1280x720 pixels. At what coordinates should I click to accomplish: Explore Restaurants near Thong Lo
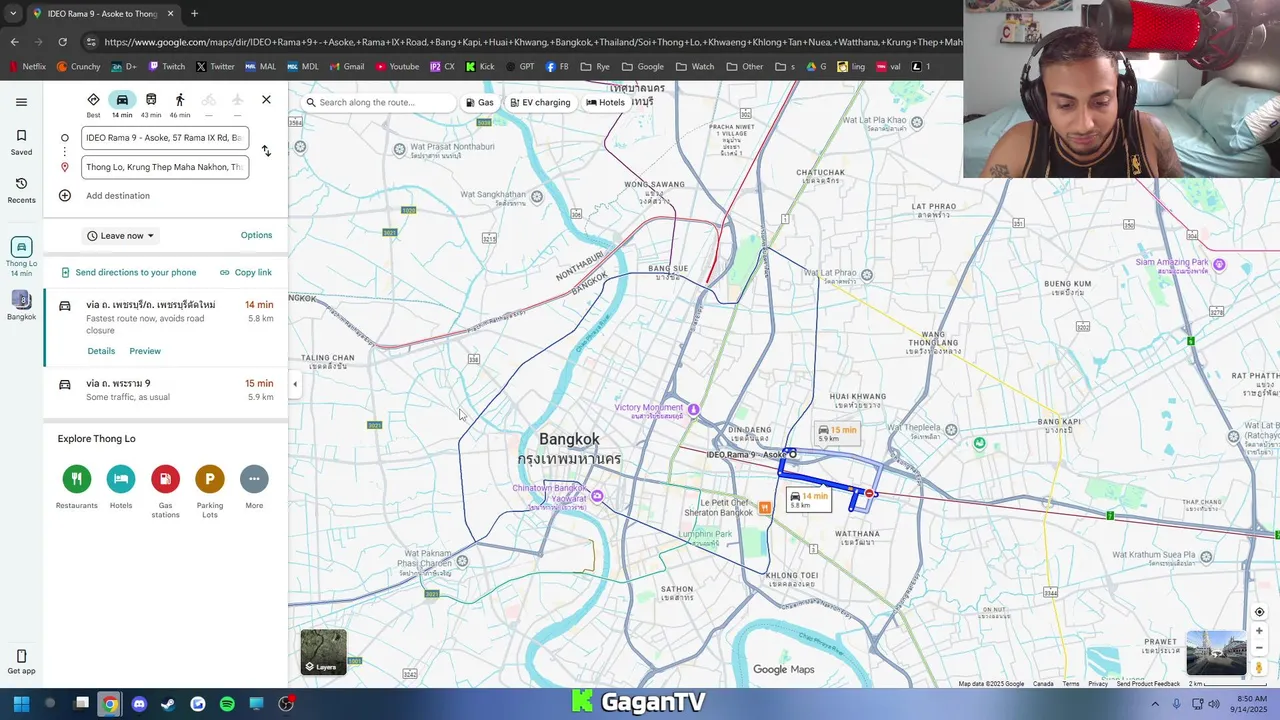click(77, 487)
